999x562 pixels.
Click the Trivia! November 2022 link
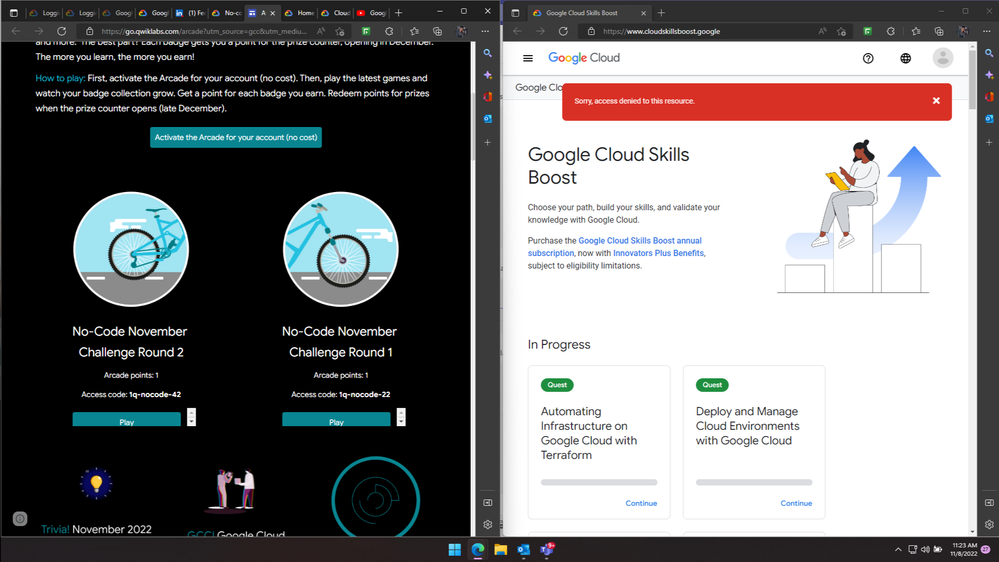click(96, 529)
